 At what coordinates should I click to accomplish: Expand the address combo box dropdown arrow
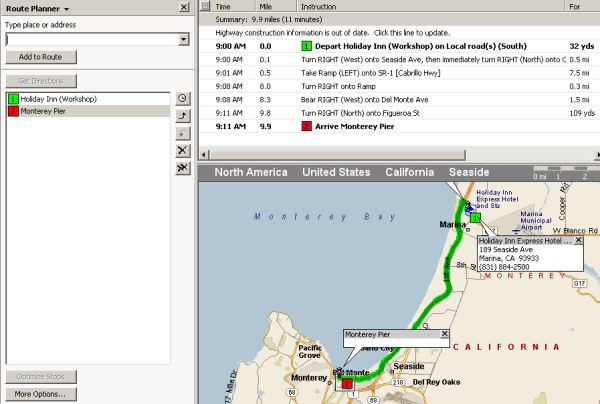184,39
